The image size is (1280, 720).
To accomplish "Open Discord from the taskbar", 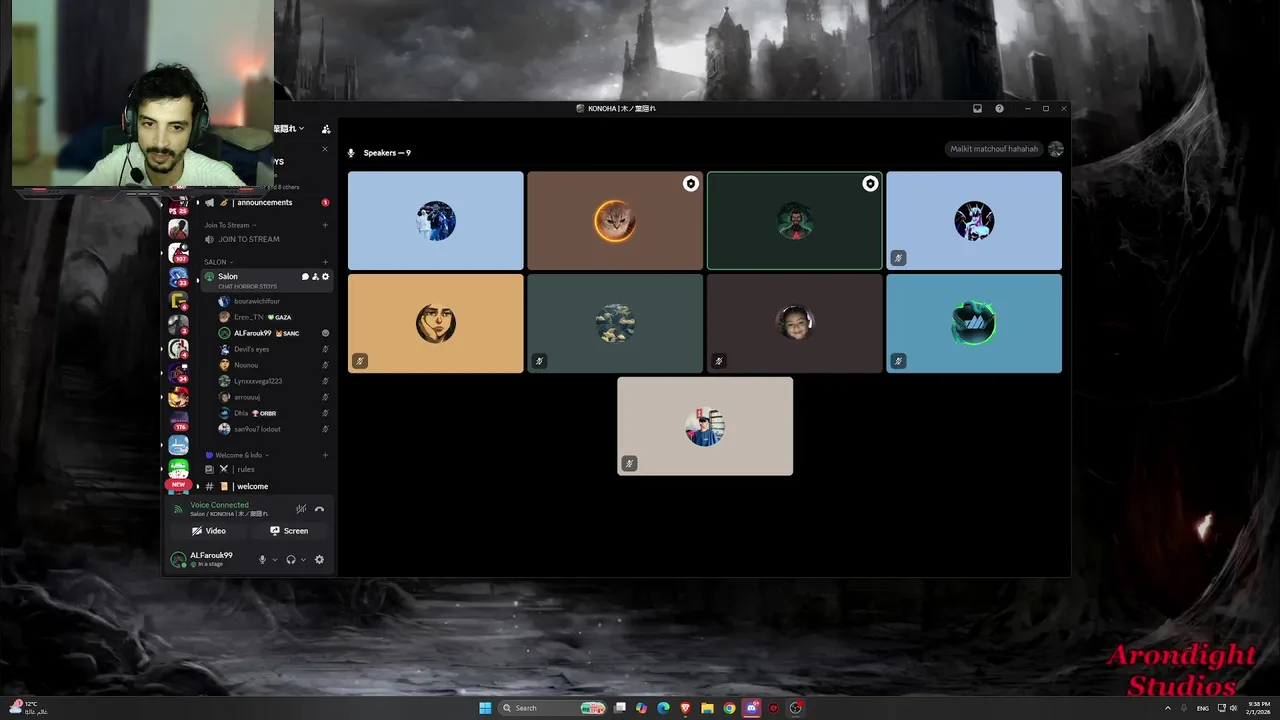I will [751, 708].
